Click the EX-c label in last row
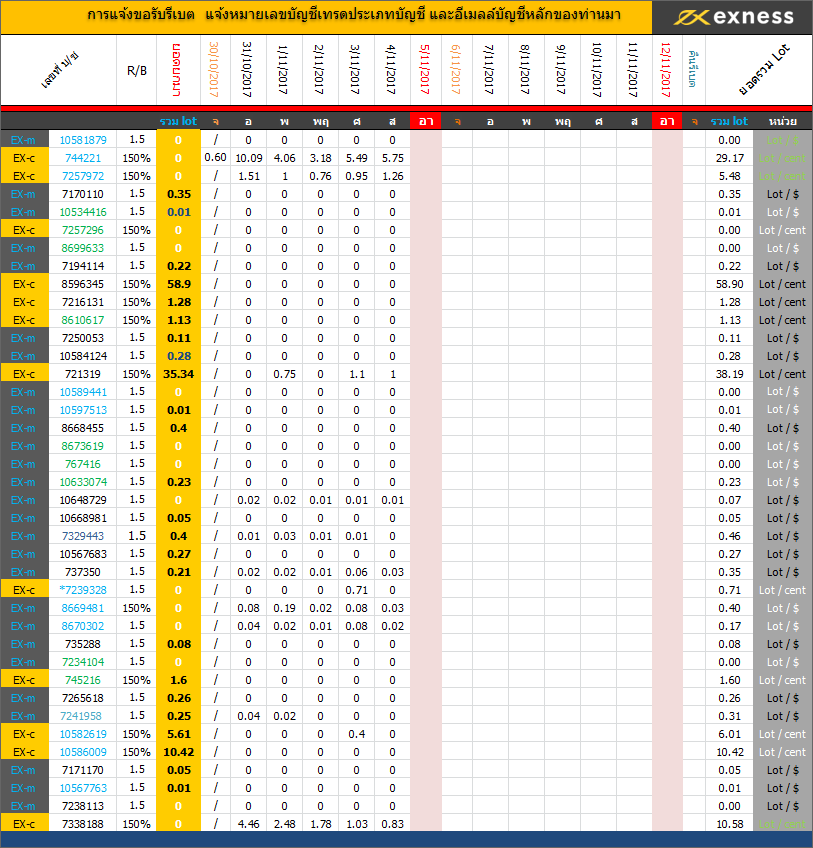Image resolution: width=813 pixels, height=848 pixels. click(x=24, y=824)
